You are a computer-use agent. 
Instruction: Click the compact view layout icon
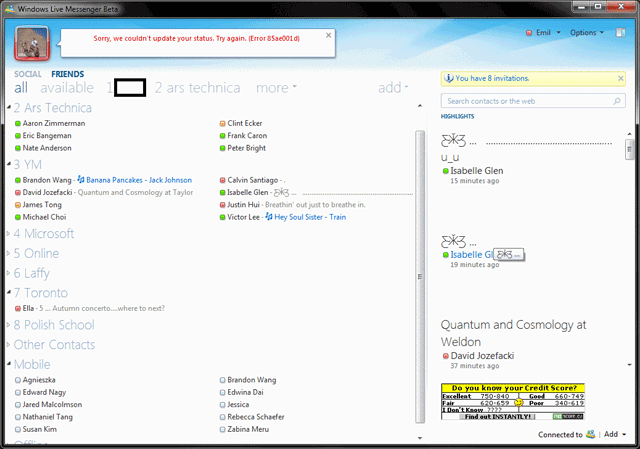click(x=620, y=33)
